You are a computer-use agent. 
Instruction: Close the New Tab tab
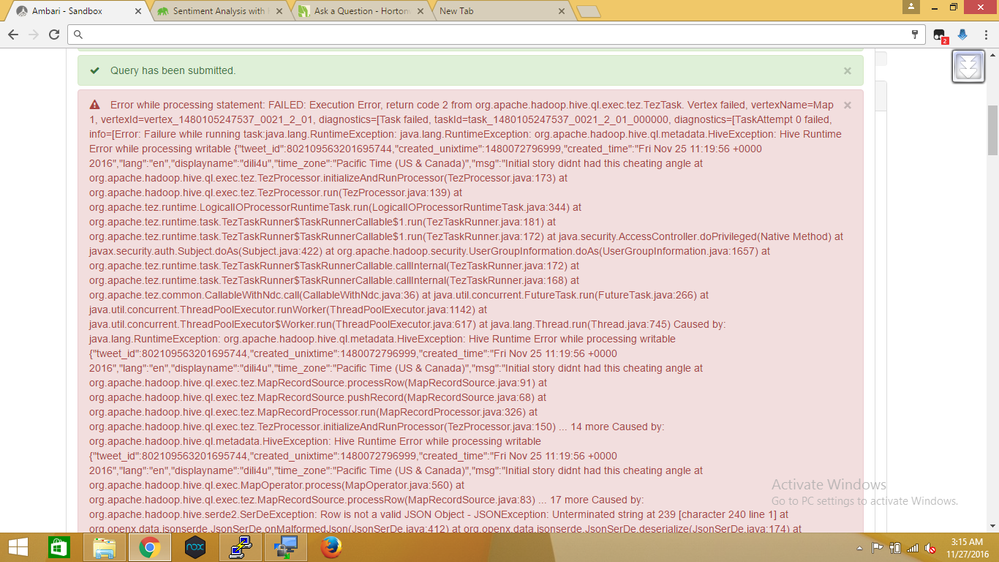click(x=561, y=11)
